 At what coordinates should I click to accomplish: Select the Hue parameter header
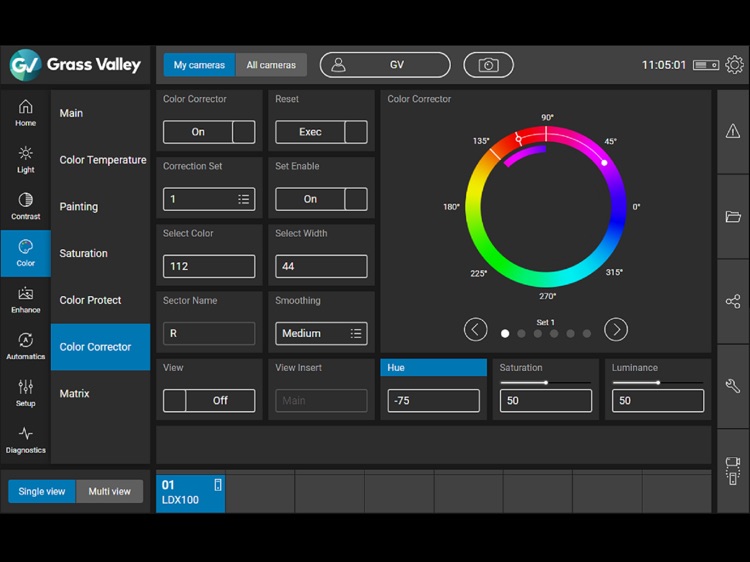click(x=433, y=367)
